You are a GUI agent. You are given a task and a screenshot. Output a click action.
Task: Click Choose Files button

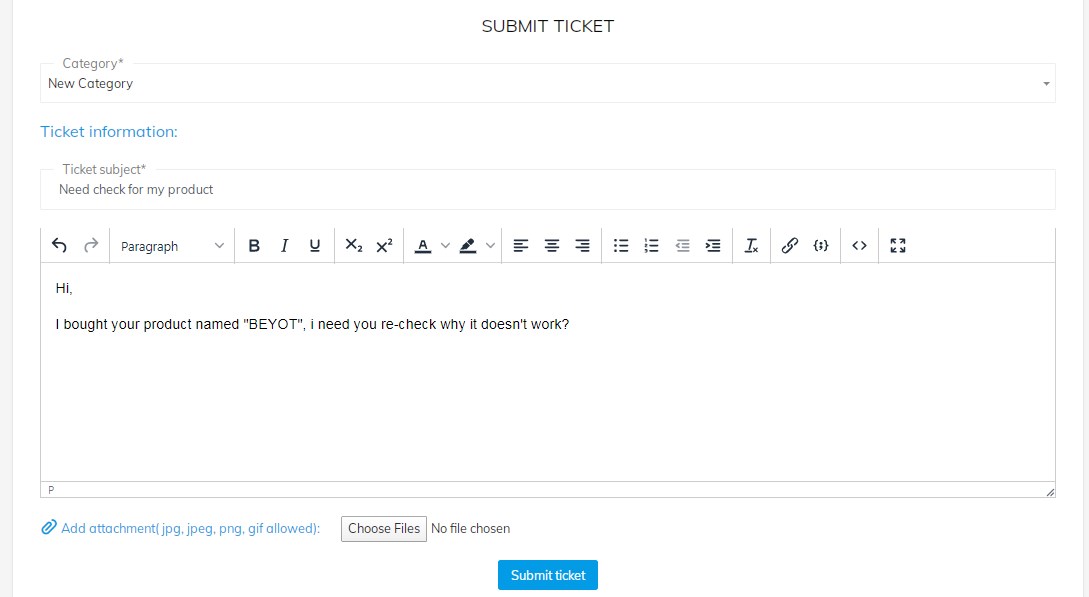(x=383, y=529)
